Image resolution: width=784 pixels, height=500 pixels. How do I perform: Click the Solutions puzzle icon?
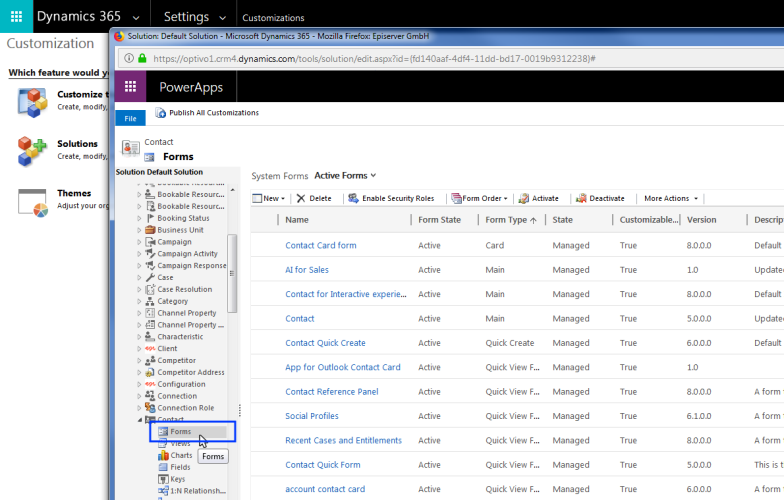tap(32, 151)
